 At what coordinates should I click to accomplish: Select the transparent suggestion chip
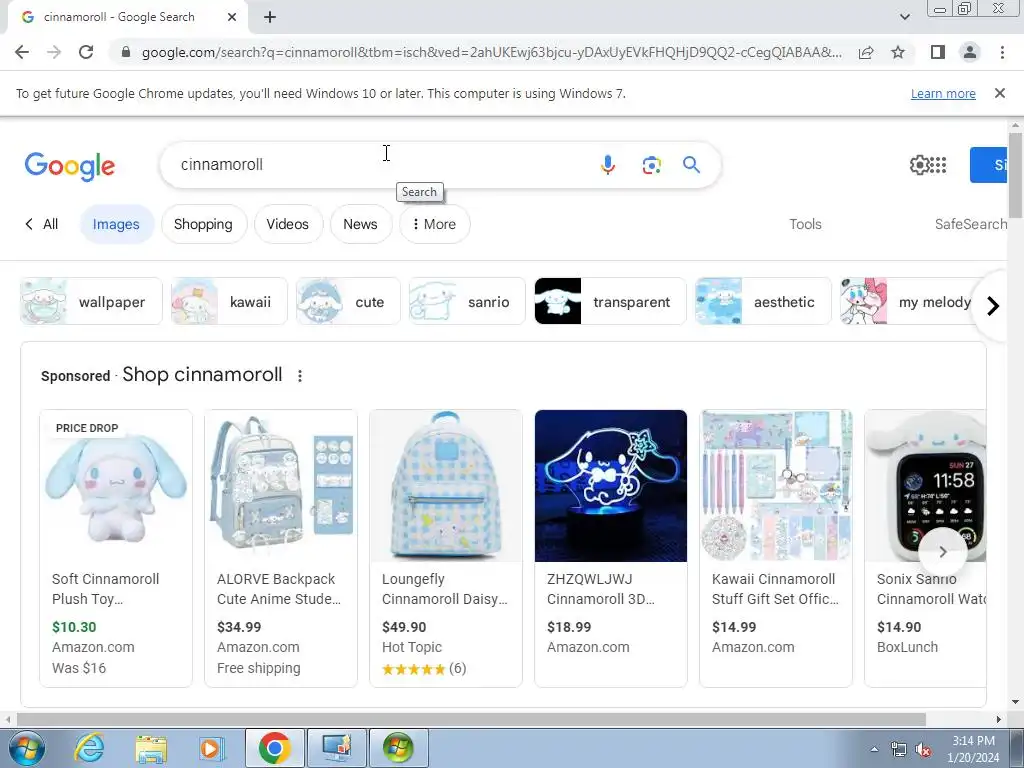(x=610, y=301)
